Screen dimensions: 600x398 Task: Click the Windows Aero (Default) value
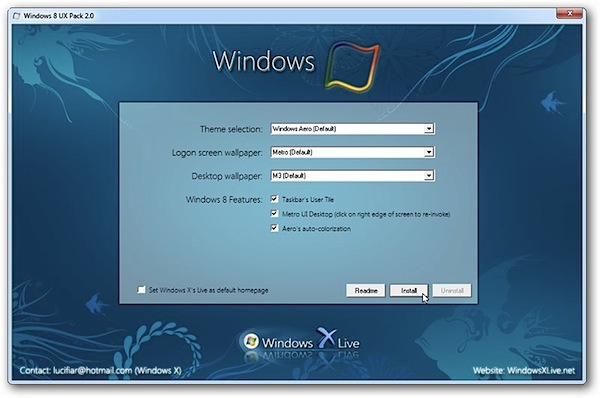pyautogui.click(x=304, y=129)
